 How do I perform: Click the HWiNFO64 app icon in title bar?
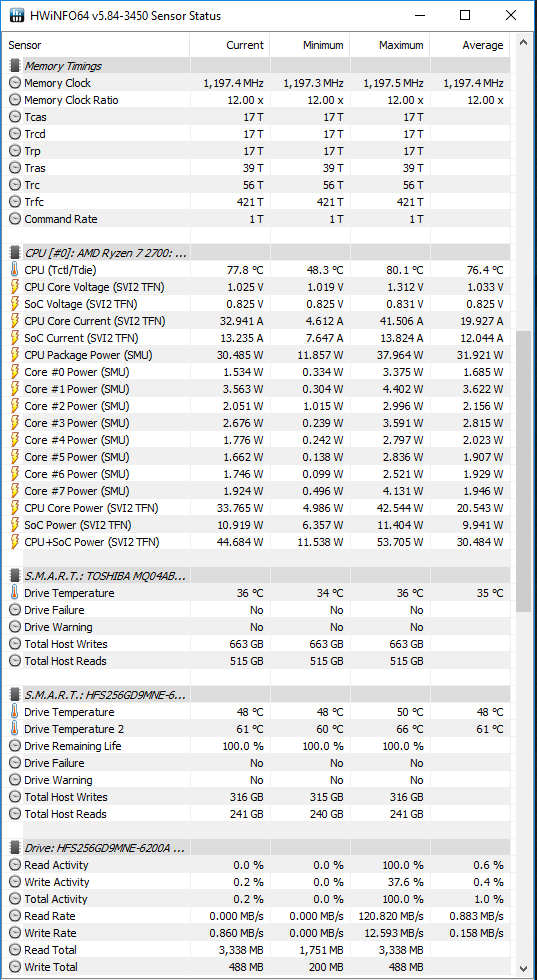pyautogui.click(x=16, y=16)
